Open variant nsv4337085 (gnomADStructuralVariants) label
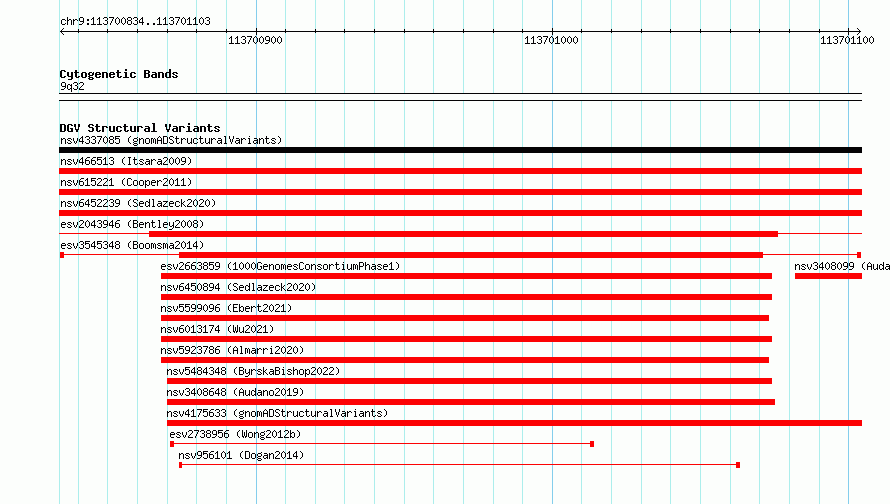 (x=171, y=140)
